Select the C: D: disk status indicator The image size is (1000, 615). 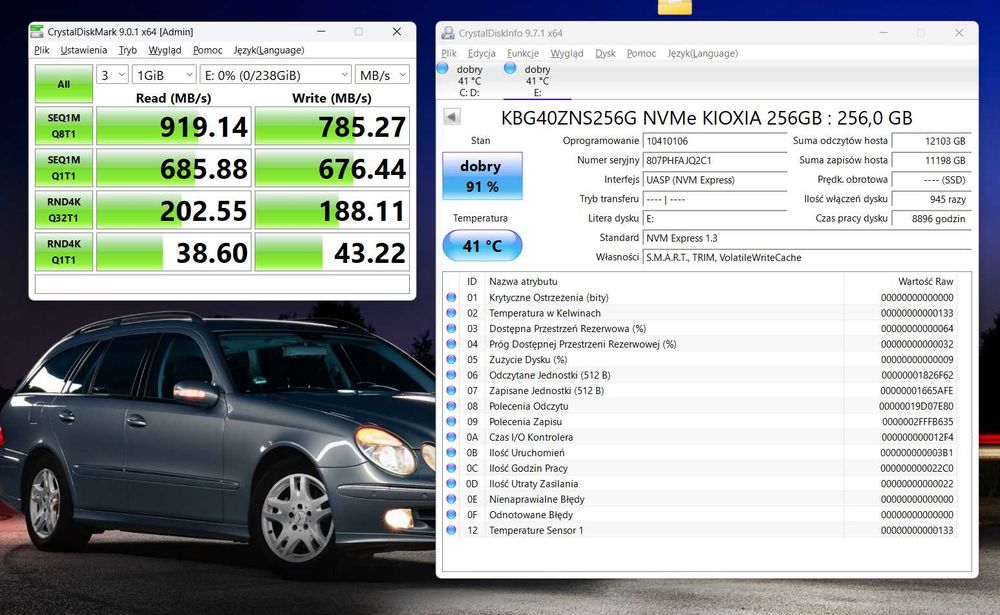[443, 68]
